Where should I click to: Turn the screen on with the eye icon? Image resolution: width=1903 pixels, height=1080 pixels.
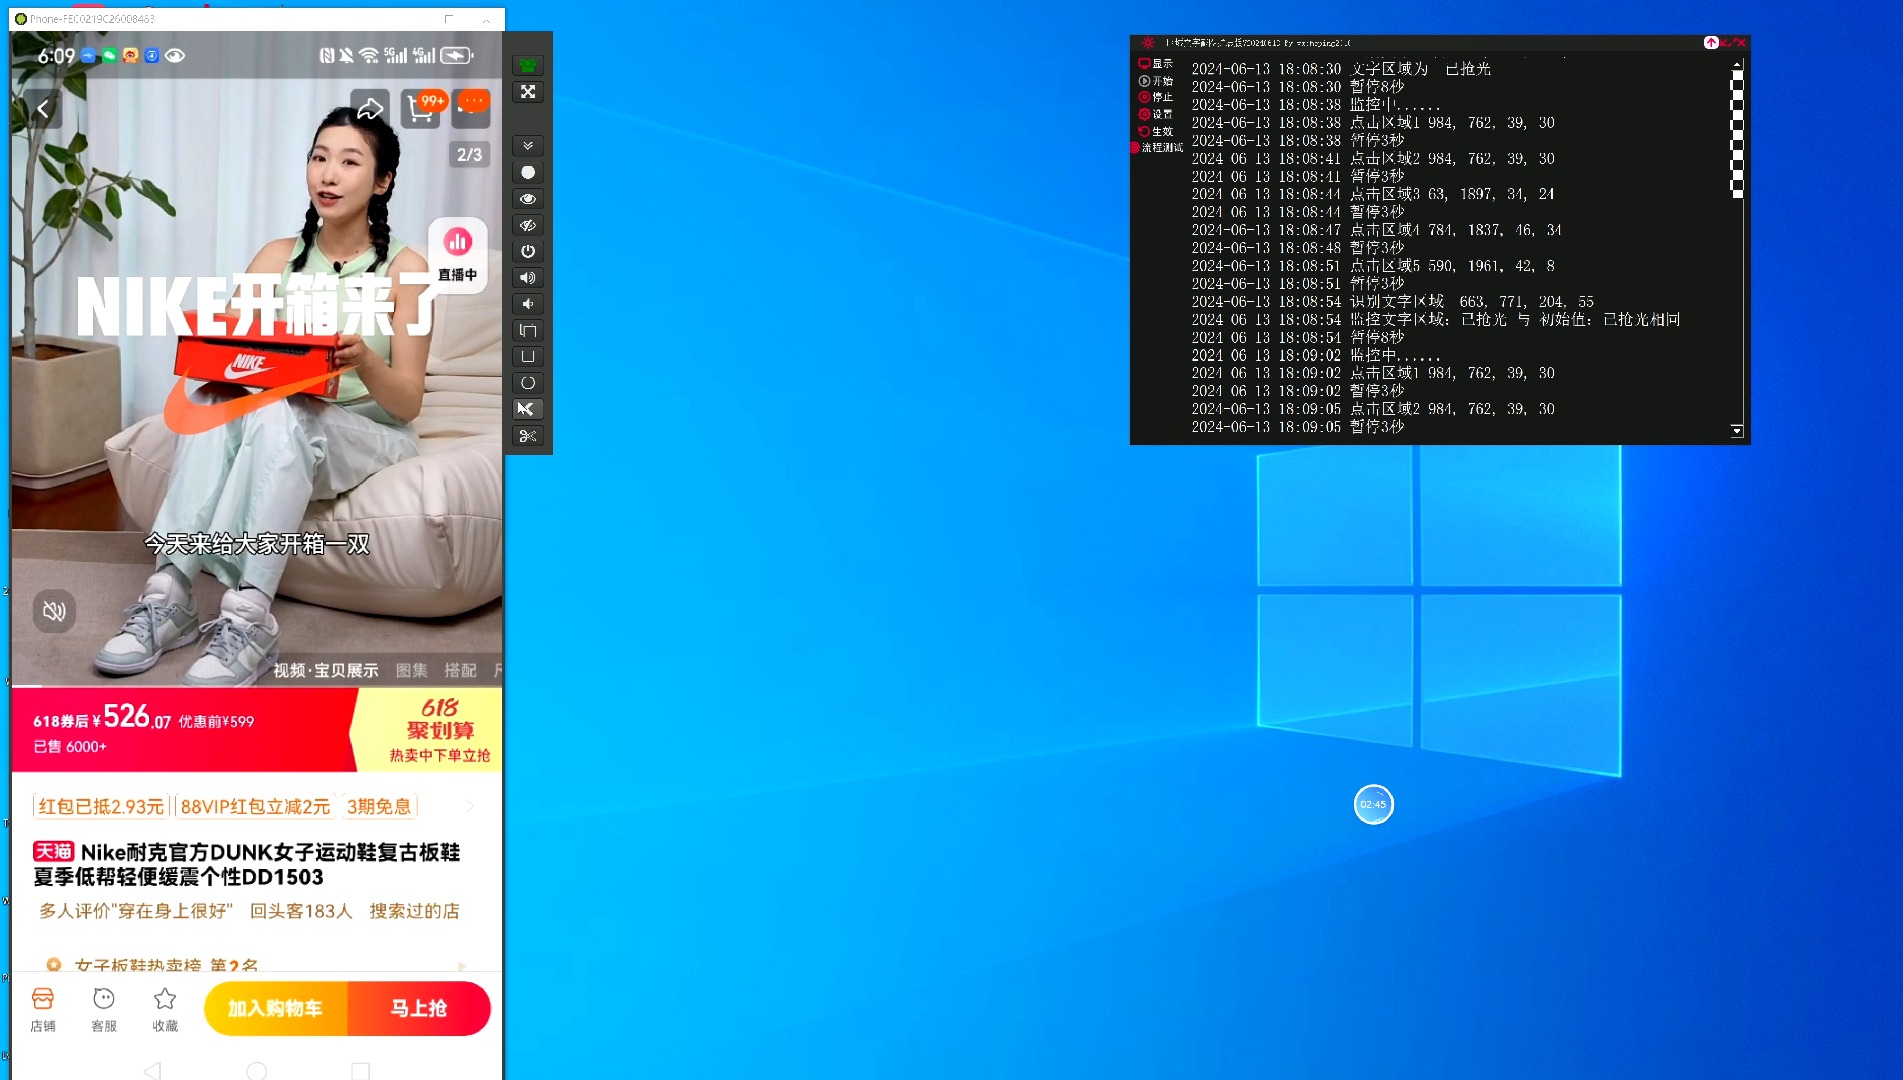[x=527, y=199]
